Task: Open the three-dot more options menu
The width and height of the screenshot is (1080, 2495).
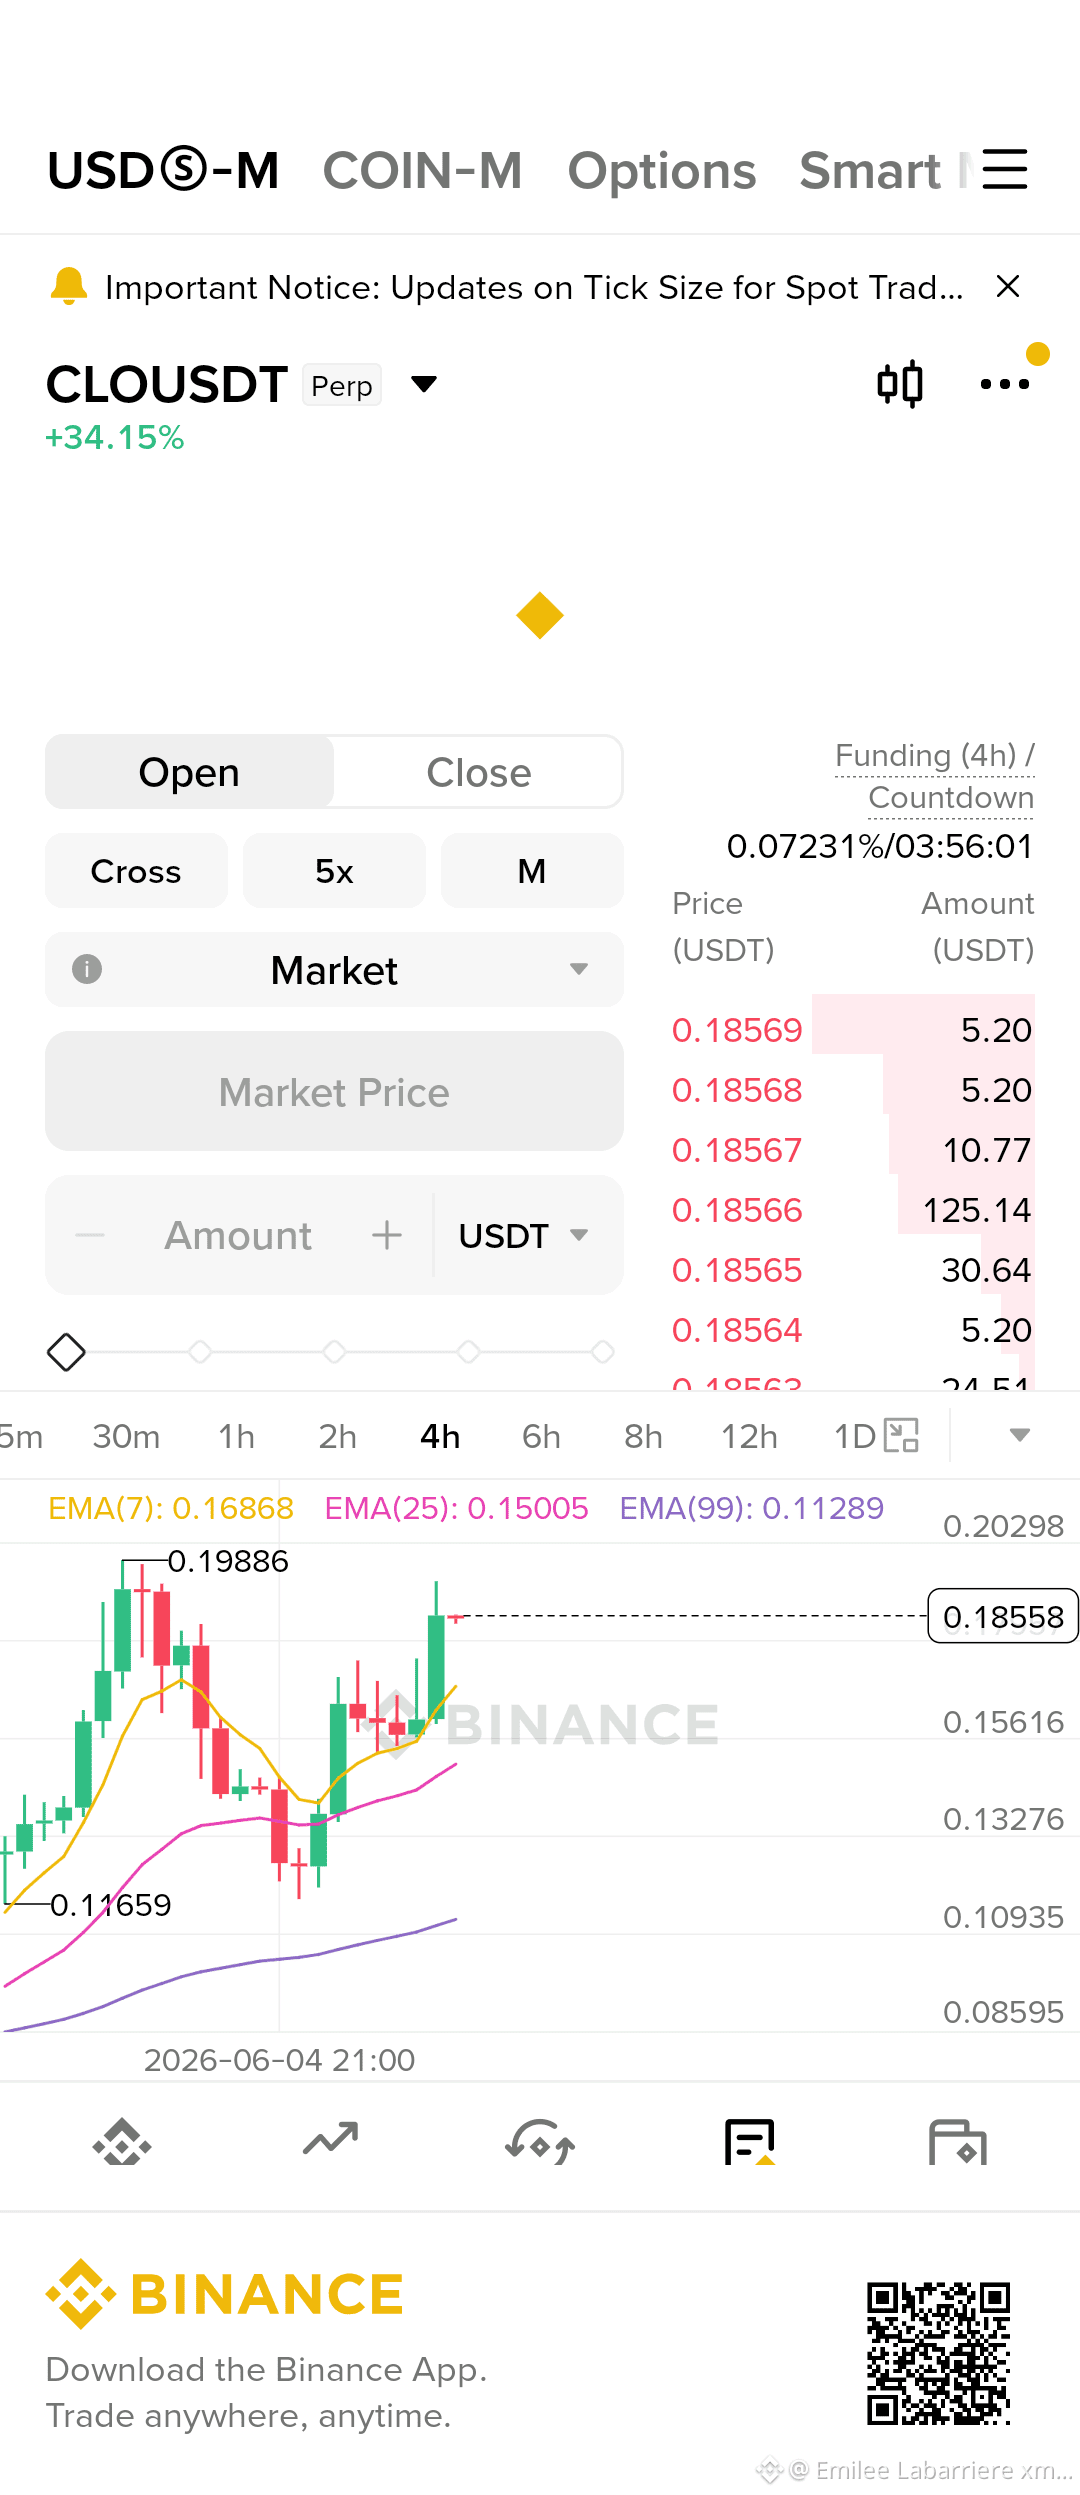Action: click(1005, 384)
